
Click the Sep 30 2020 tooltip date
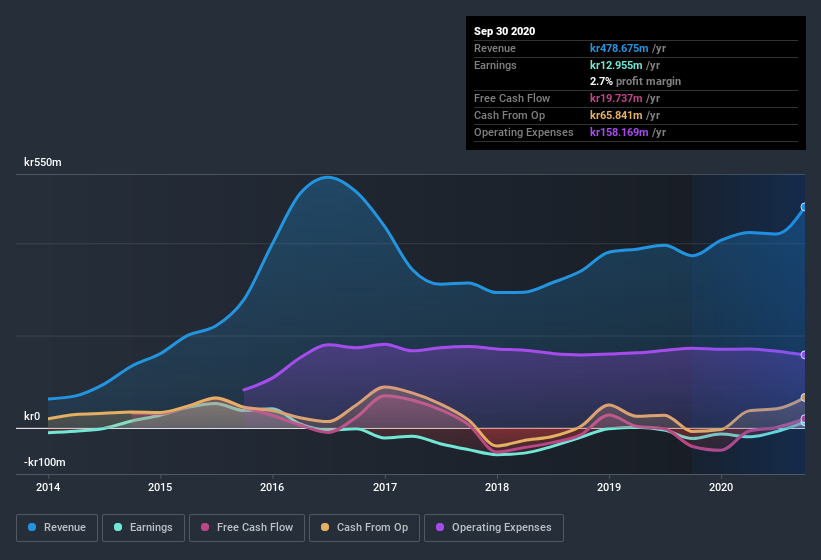[505, 31]
